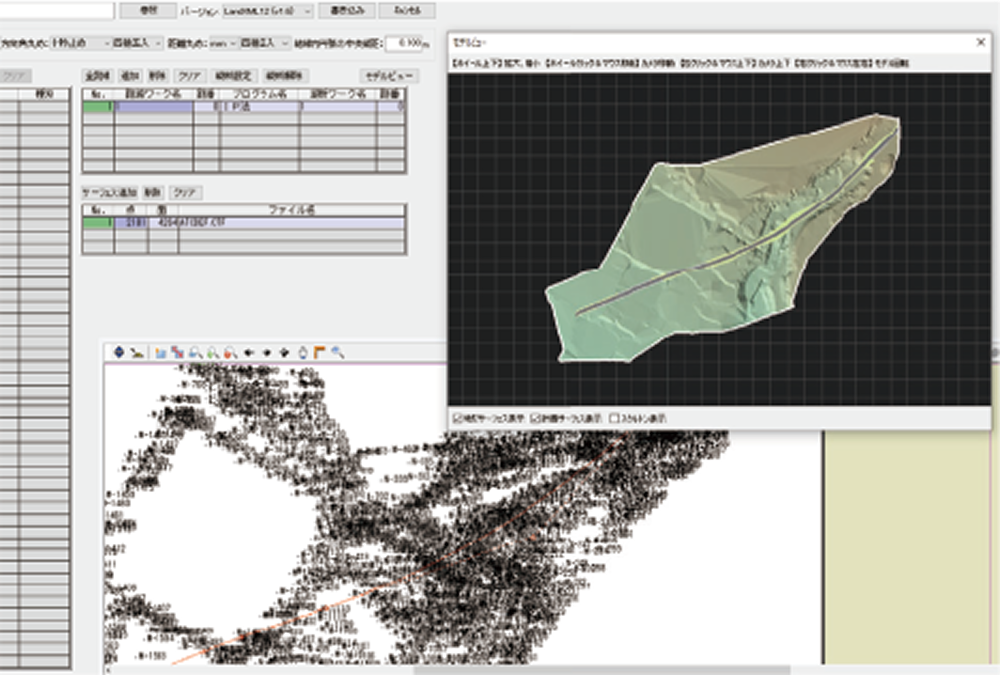1000x675 pixels.
Task: Click the プログラム名 column header
Action: point(260,94)
